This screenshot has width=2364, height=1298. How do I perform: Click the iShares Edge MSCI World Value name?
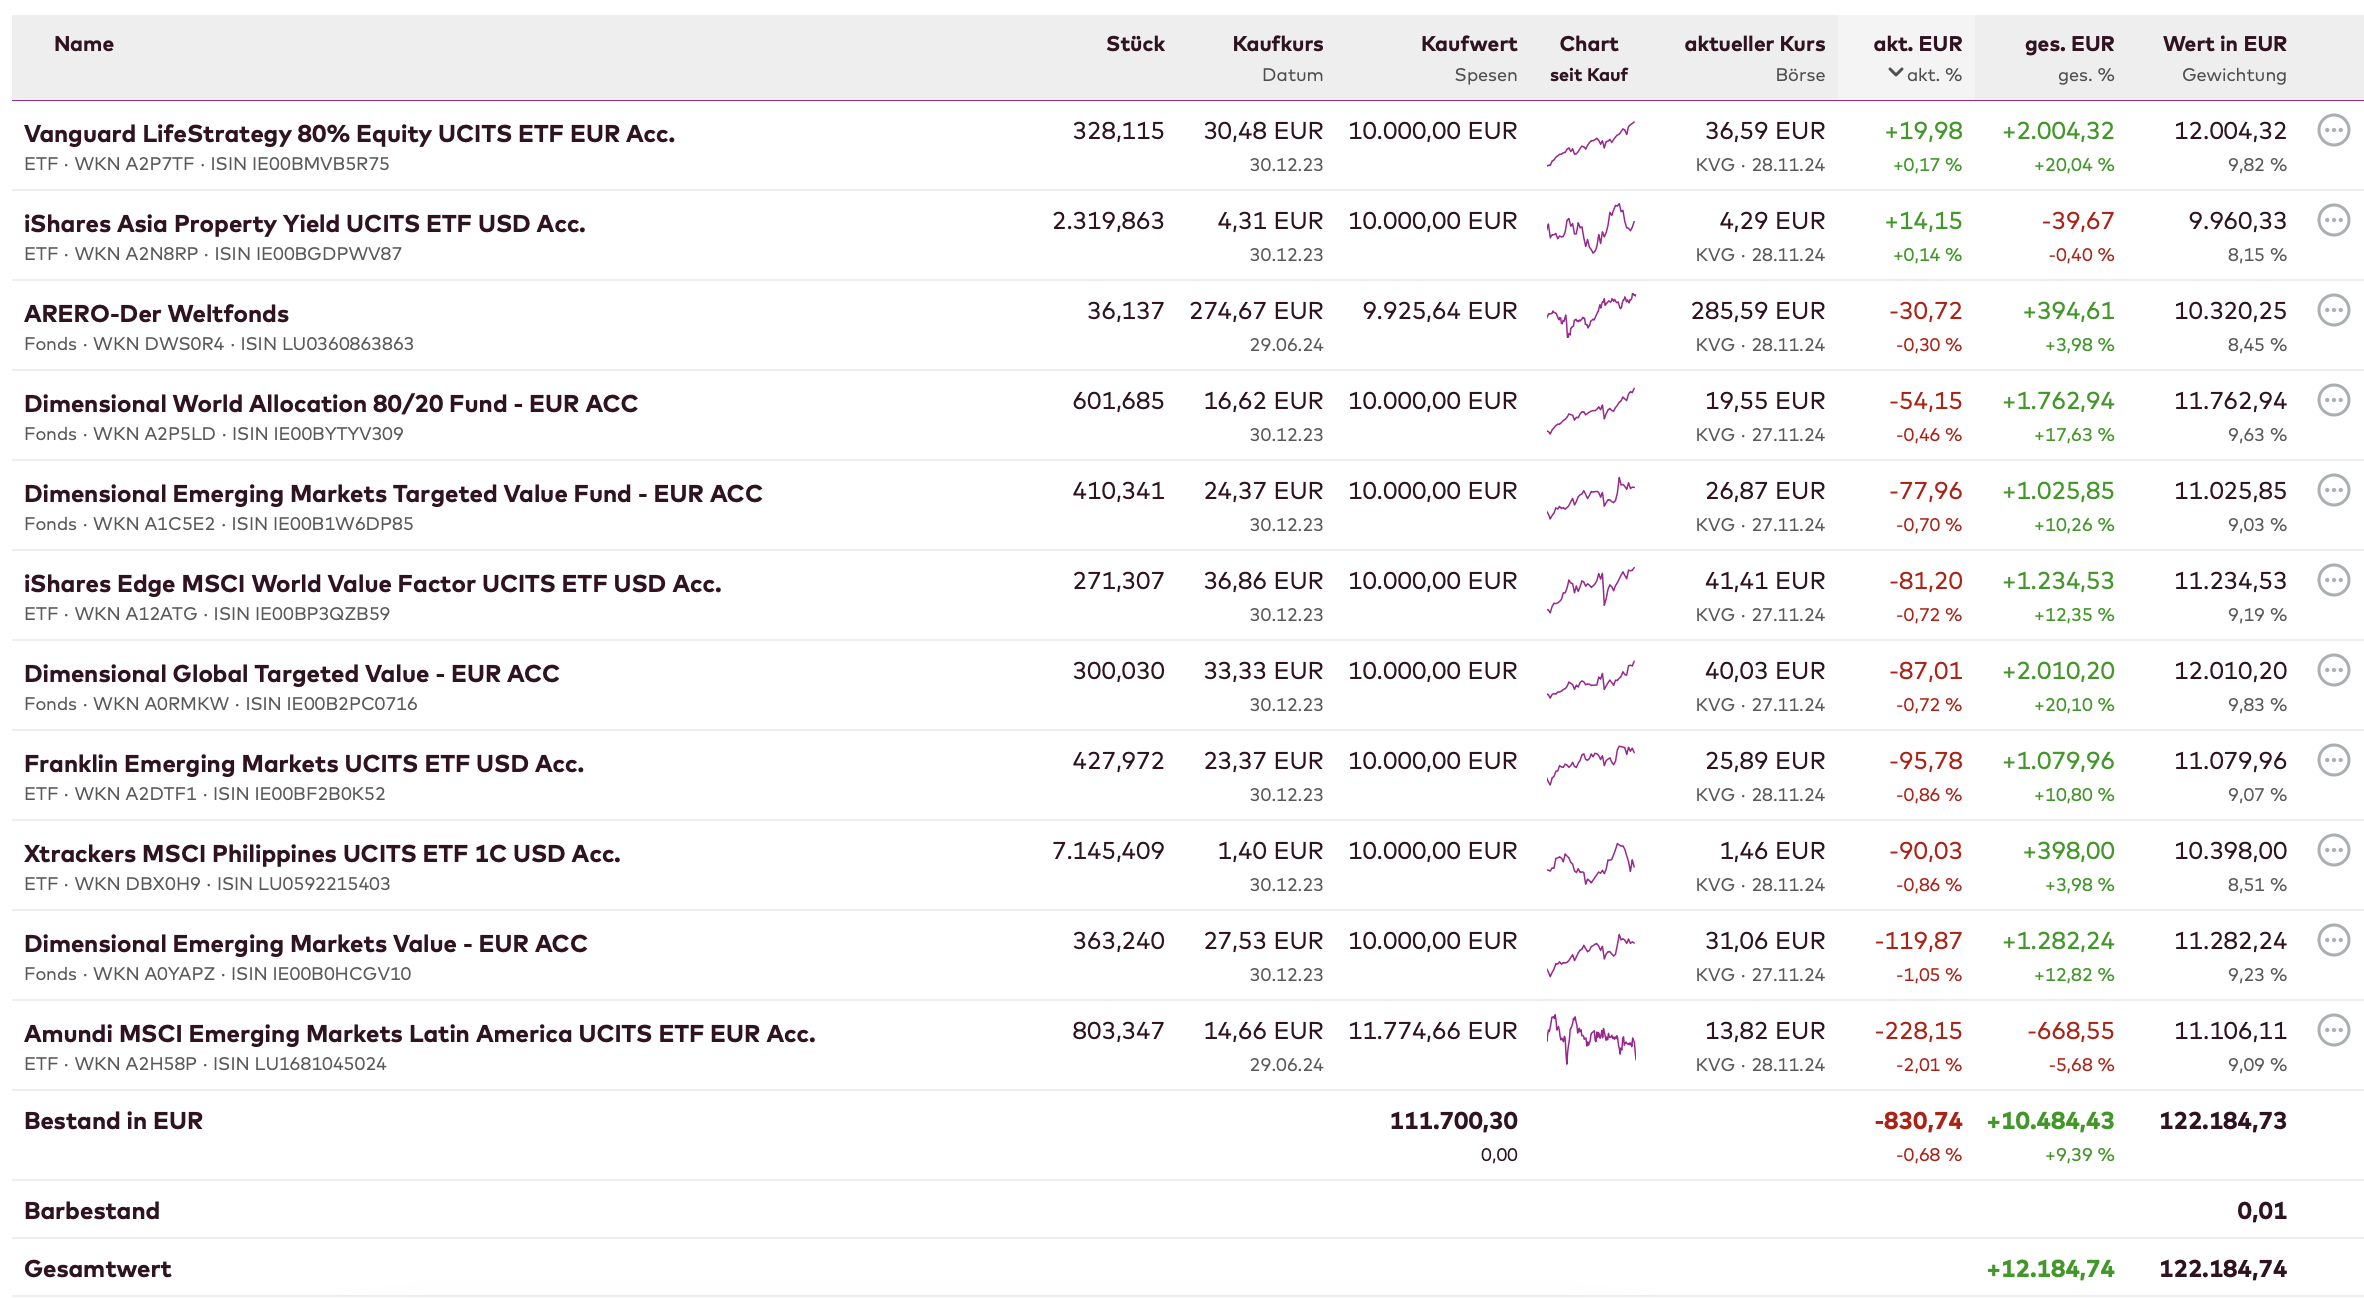(x=372, y=584)
